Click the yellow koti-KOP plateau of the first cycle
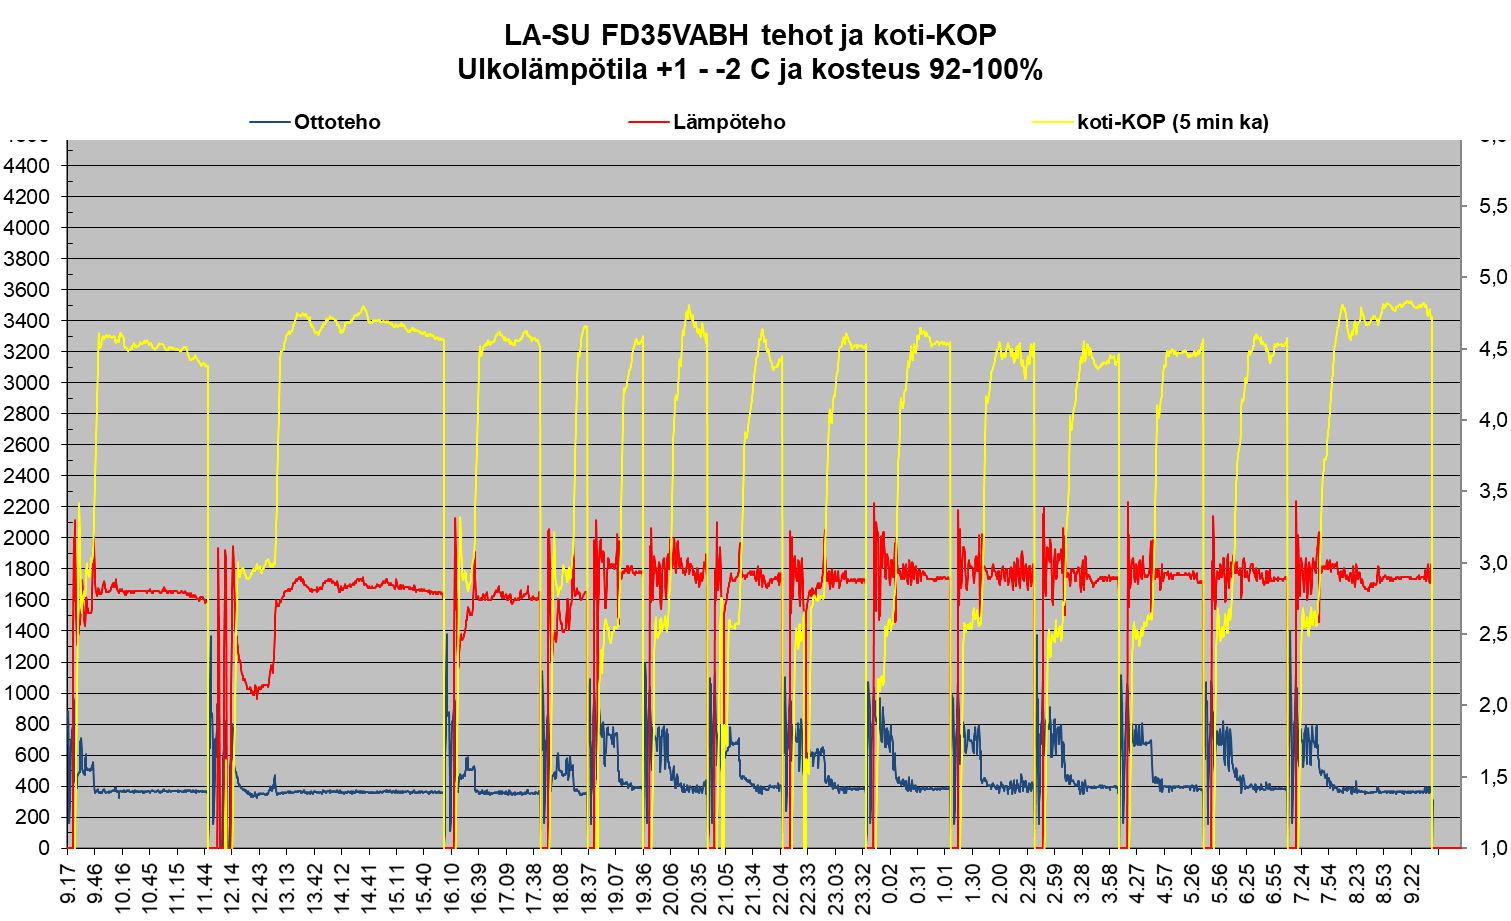The image size is (1511, 921). tap(150, 345)
